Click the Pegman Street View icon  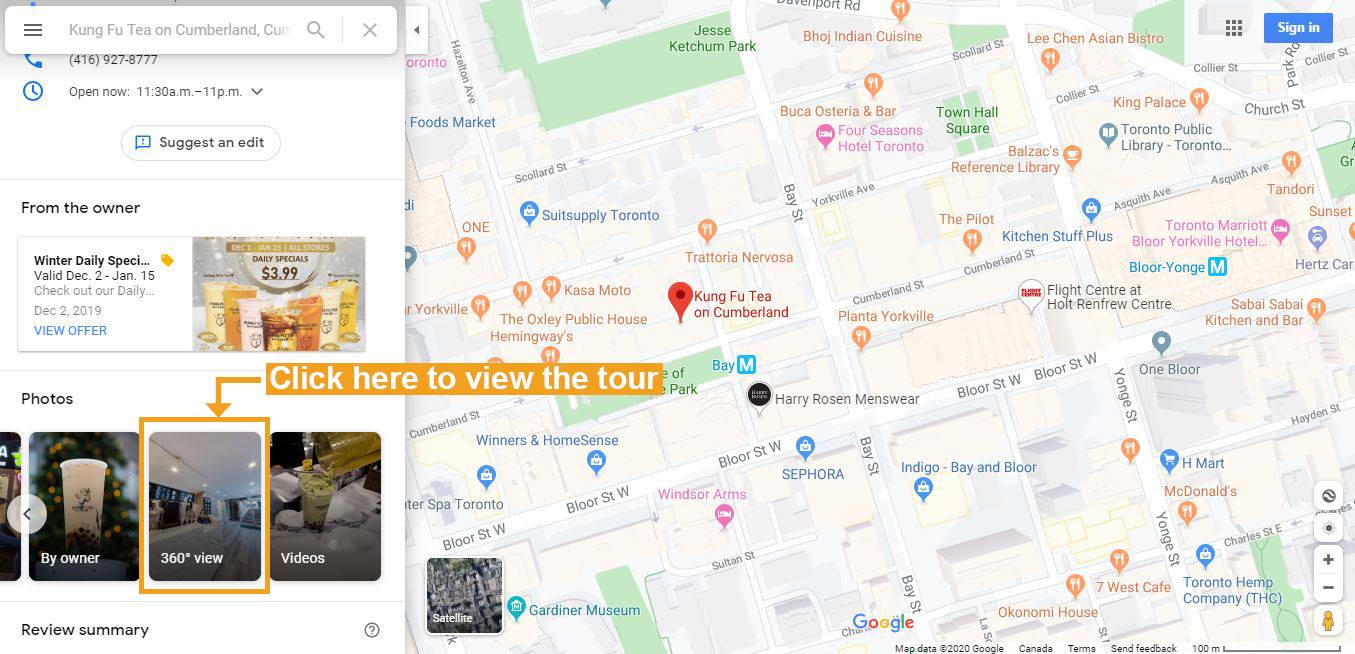1328,621
